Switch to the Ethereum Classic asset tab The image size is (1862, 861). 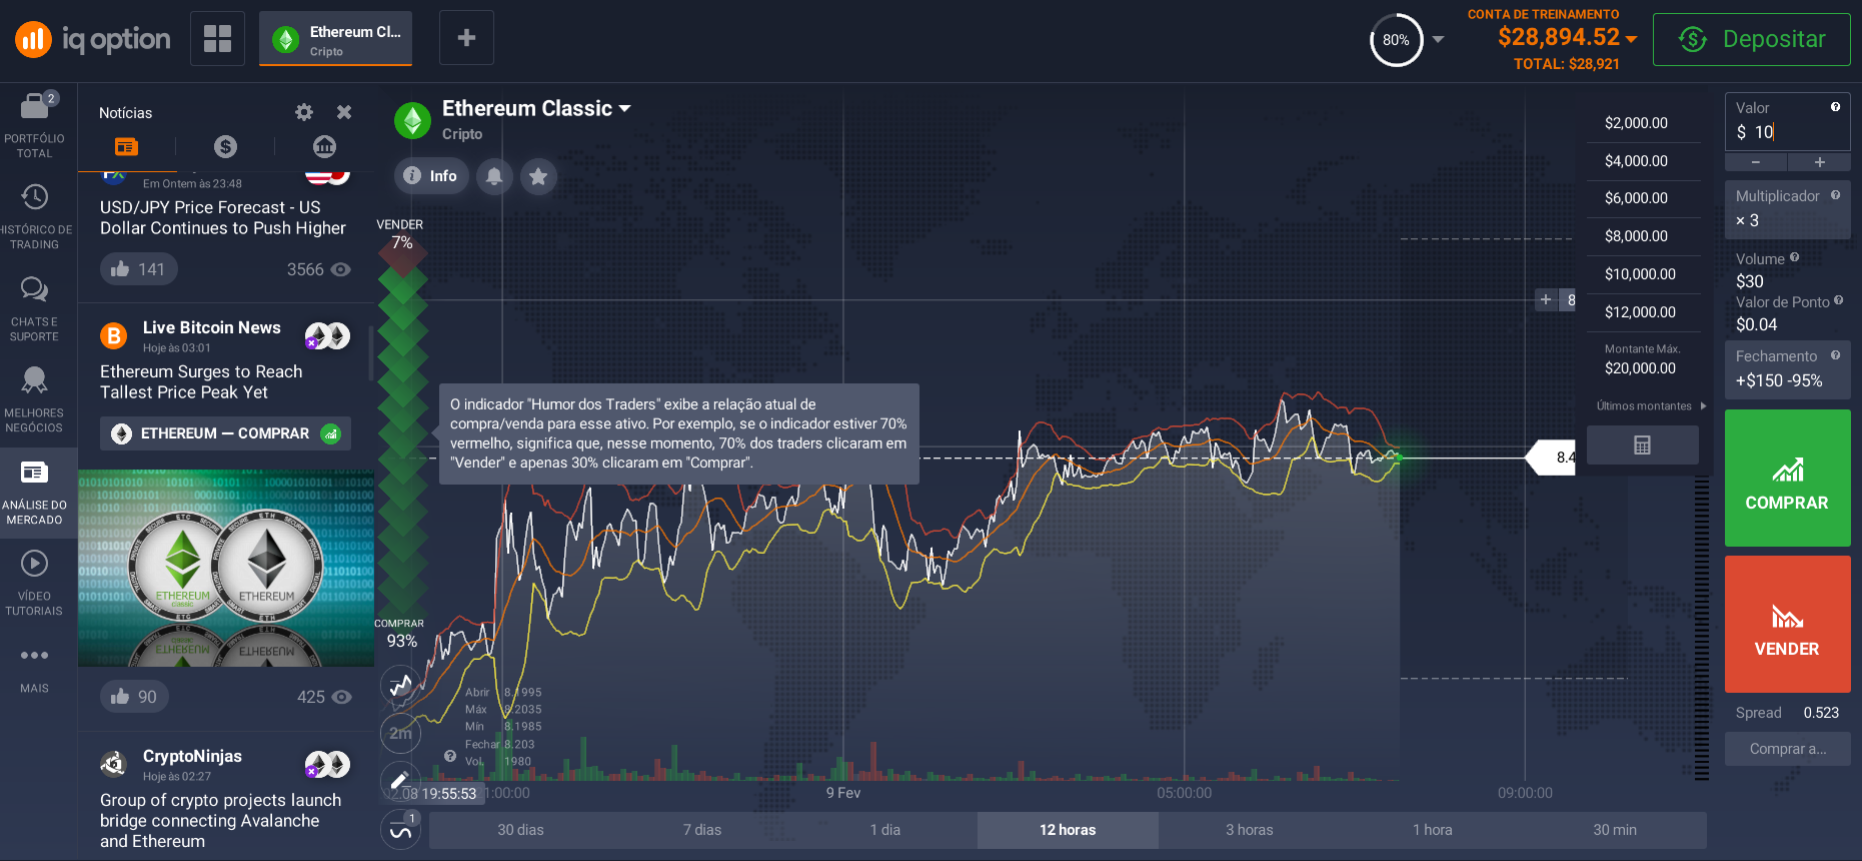[x=336, y=39]
